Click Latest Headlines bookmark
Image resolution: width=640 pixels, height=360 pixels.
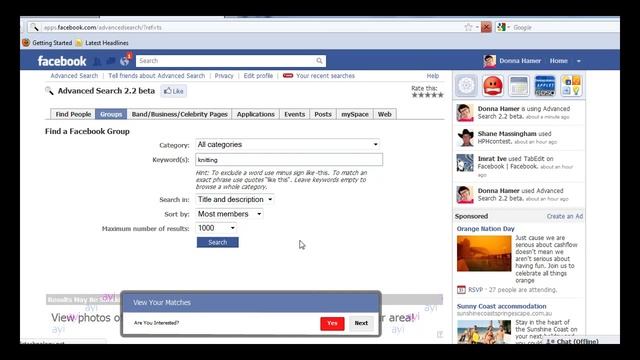107,43
